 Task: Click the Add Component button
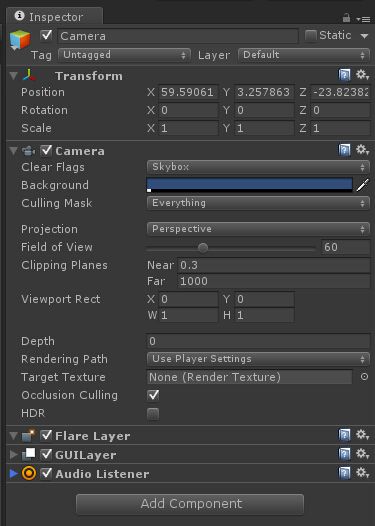pos(190,504)
